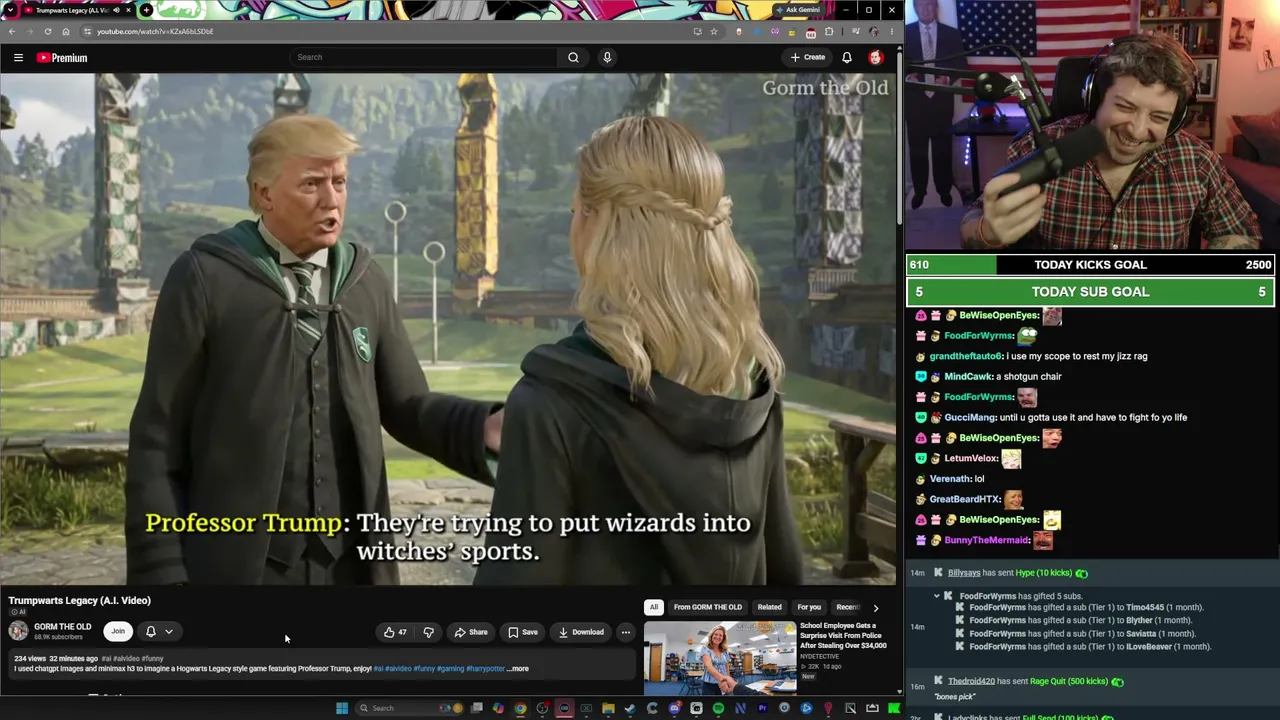Click the MindCawk username in chat
The height and width of the screenshot is (720, 1280).
(968, 377)
